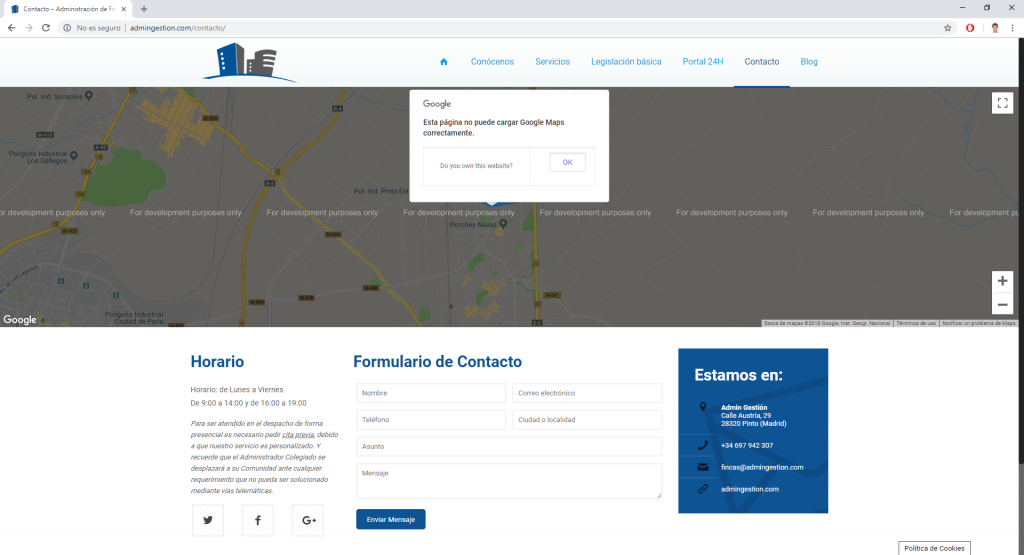
Task: Click Pol. Ind. Sonsoles map marker
Action: [89, 96]
